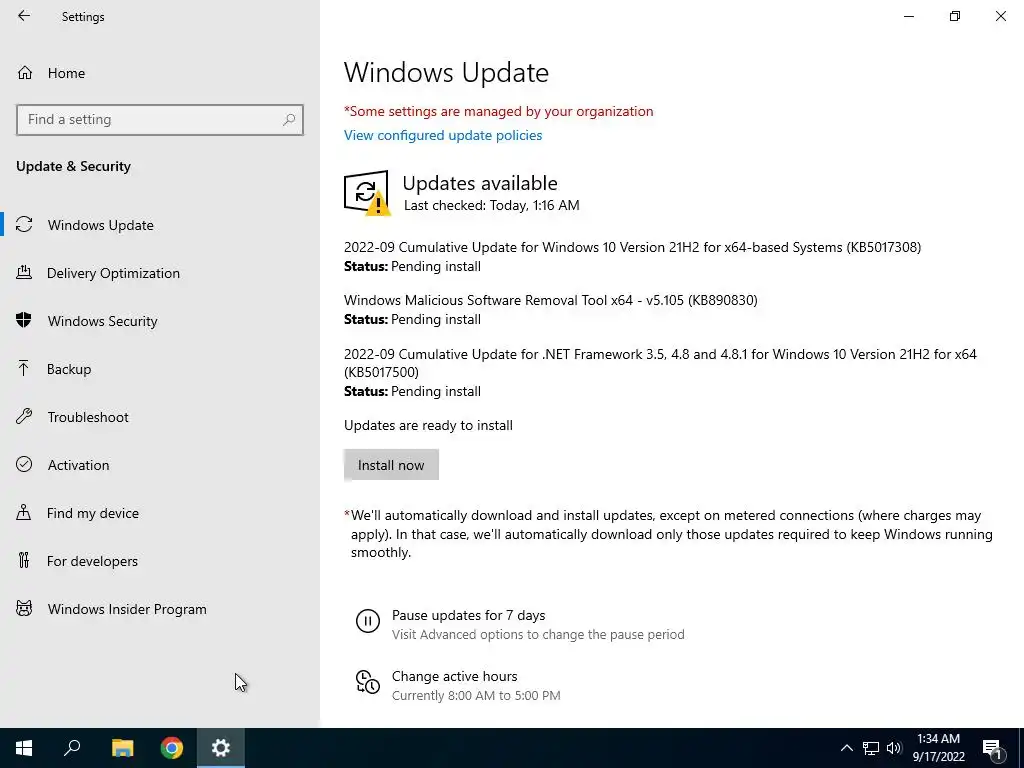This screenshot has width=1024, height=768.
Task: Click the Troubleshoot wrench icon
Action: tap(24, 416)
